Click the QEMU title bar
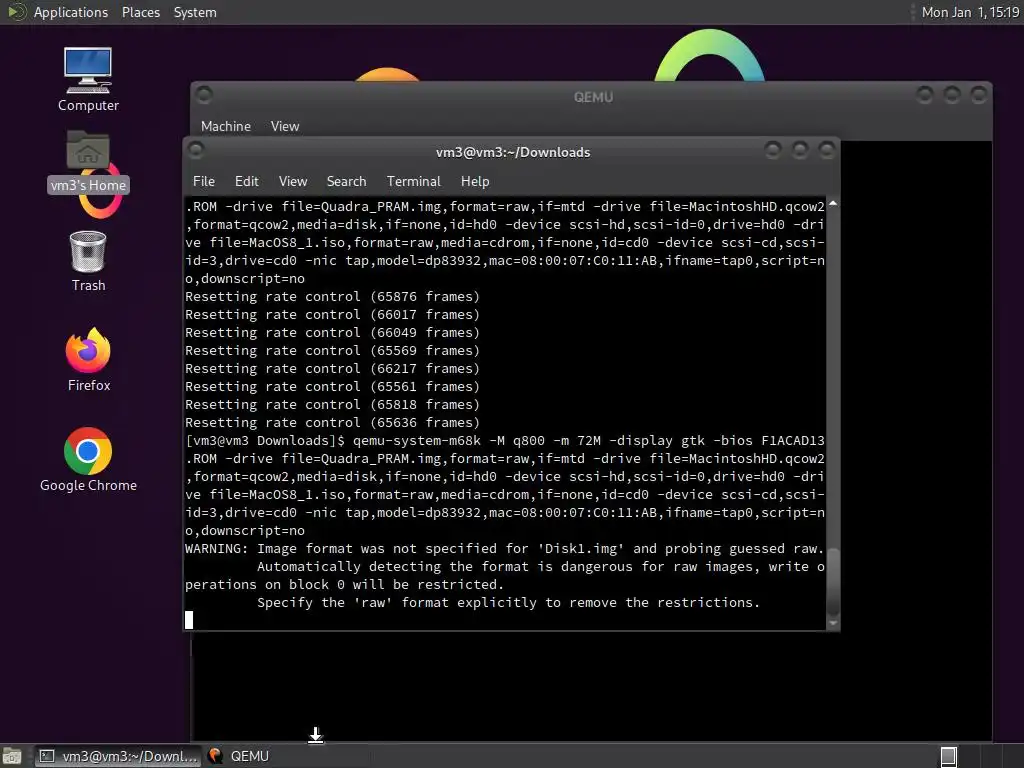The height and width of the screenshot is (768, 1024). [x=593, y=97]
